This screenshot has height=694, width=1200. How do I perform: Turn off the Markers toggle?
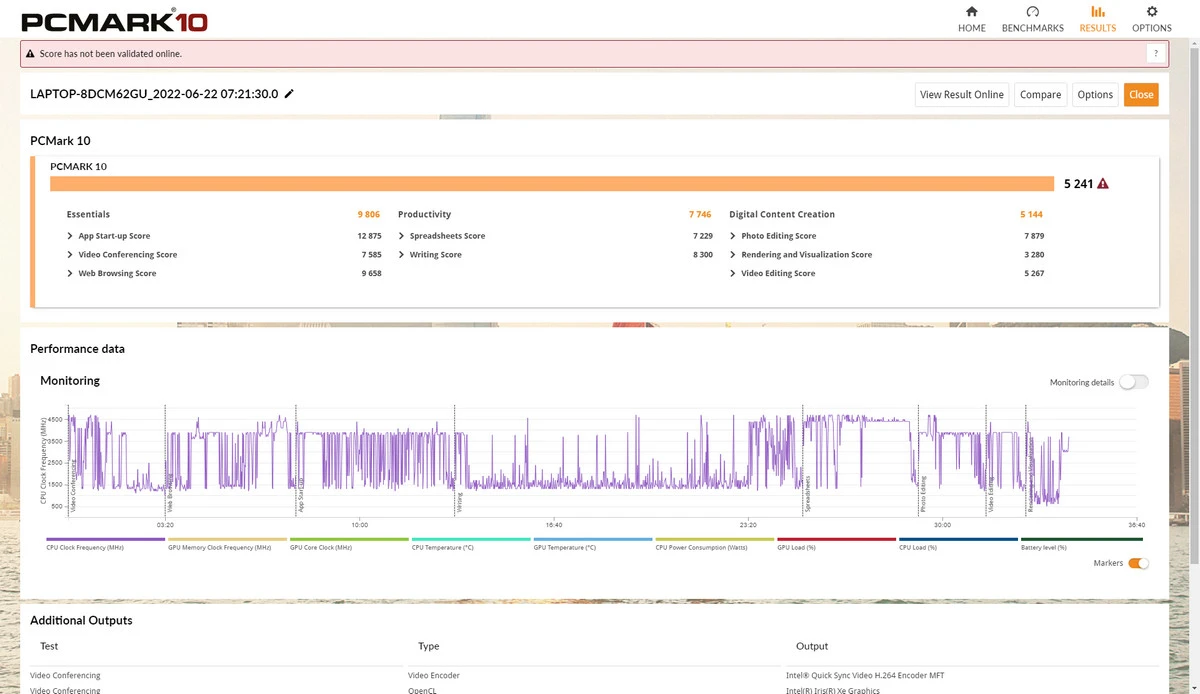click(x=1138, y=563)
